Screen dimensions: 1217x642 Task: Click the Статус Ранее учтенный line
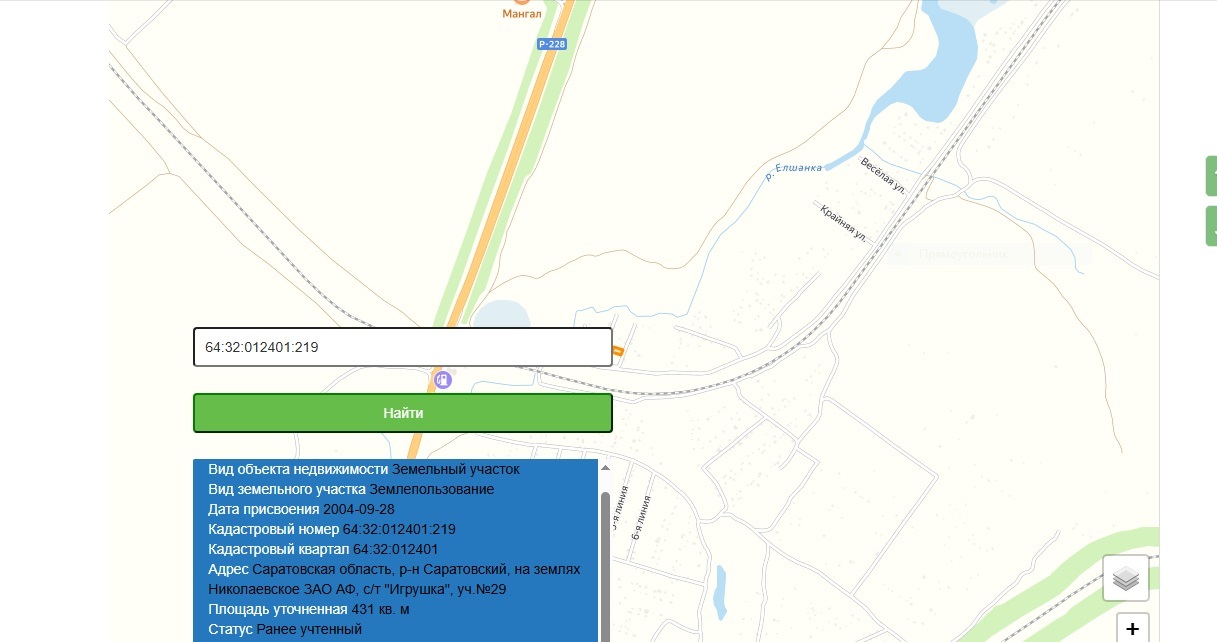click(x=285, y=629)
